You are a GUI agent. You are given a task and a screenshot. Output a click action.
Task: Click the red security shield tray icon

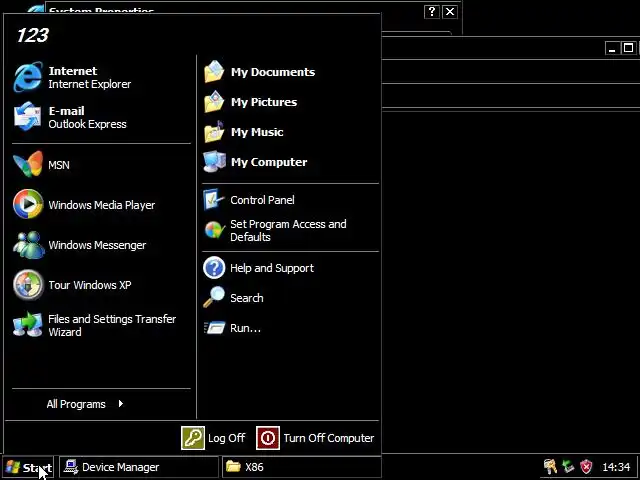[x=586, y=467]
